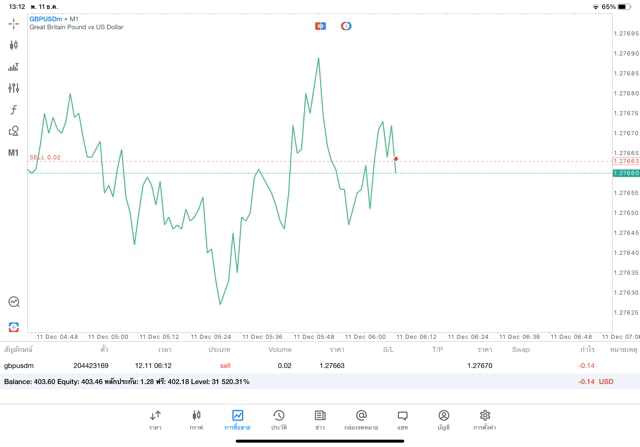Viewport: 640px width, 447px height.
Task: Activate the crosshair cursor tool
Action: tap(14, 22)
